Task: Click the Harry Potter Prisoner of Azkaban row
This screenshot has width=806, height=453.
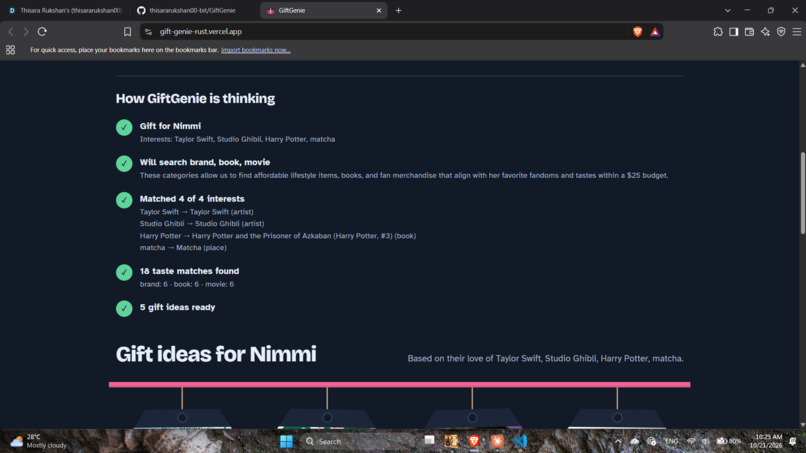Action: click(278, 236)
